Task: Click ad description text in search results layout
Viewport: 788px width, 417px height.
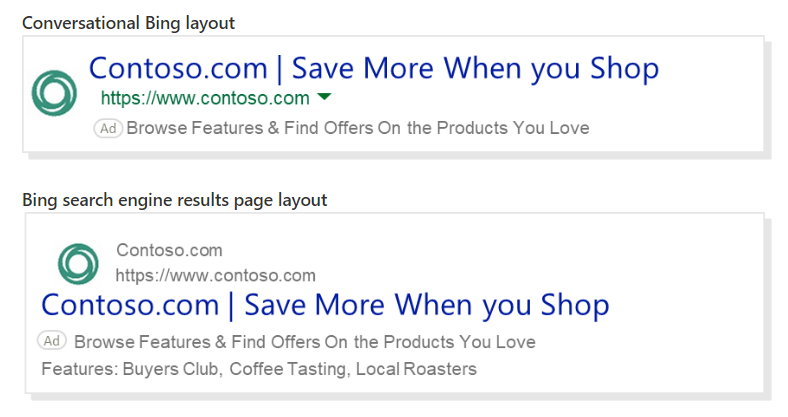Action: pos(305,342)
